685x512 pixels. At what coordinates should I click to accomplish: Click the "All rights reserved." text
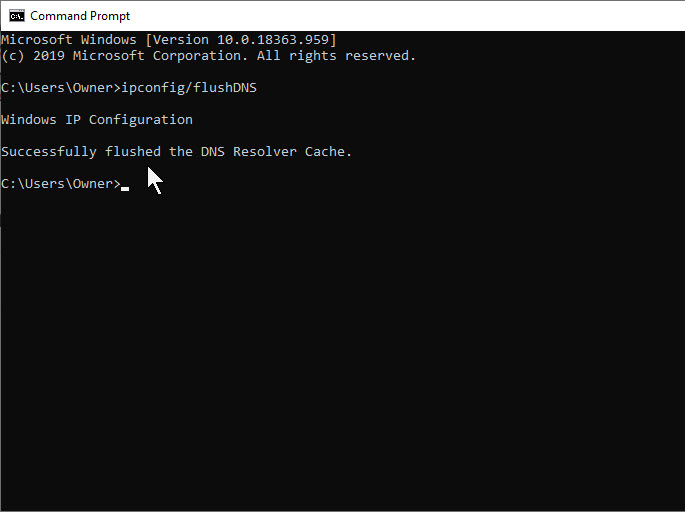tap(338, 56)
